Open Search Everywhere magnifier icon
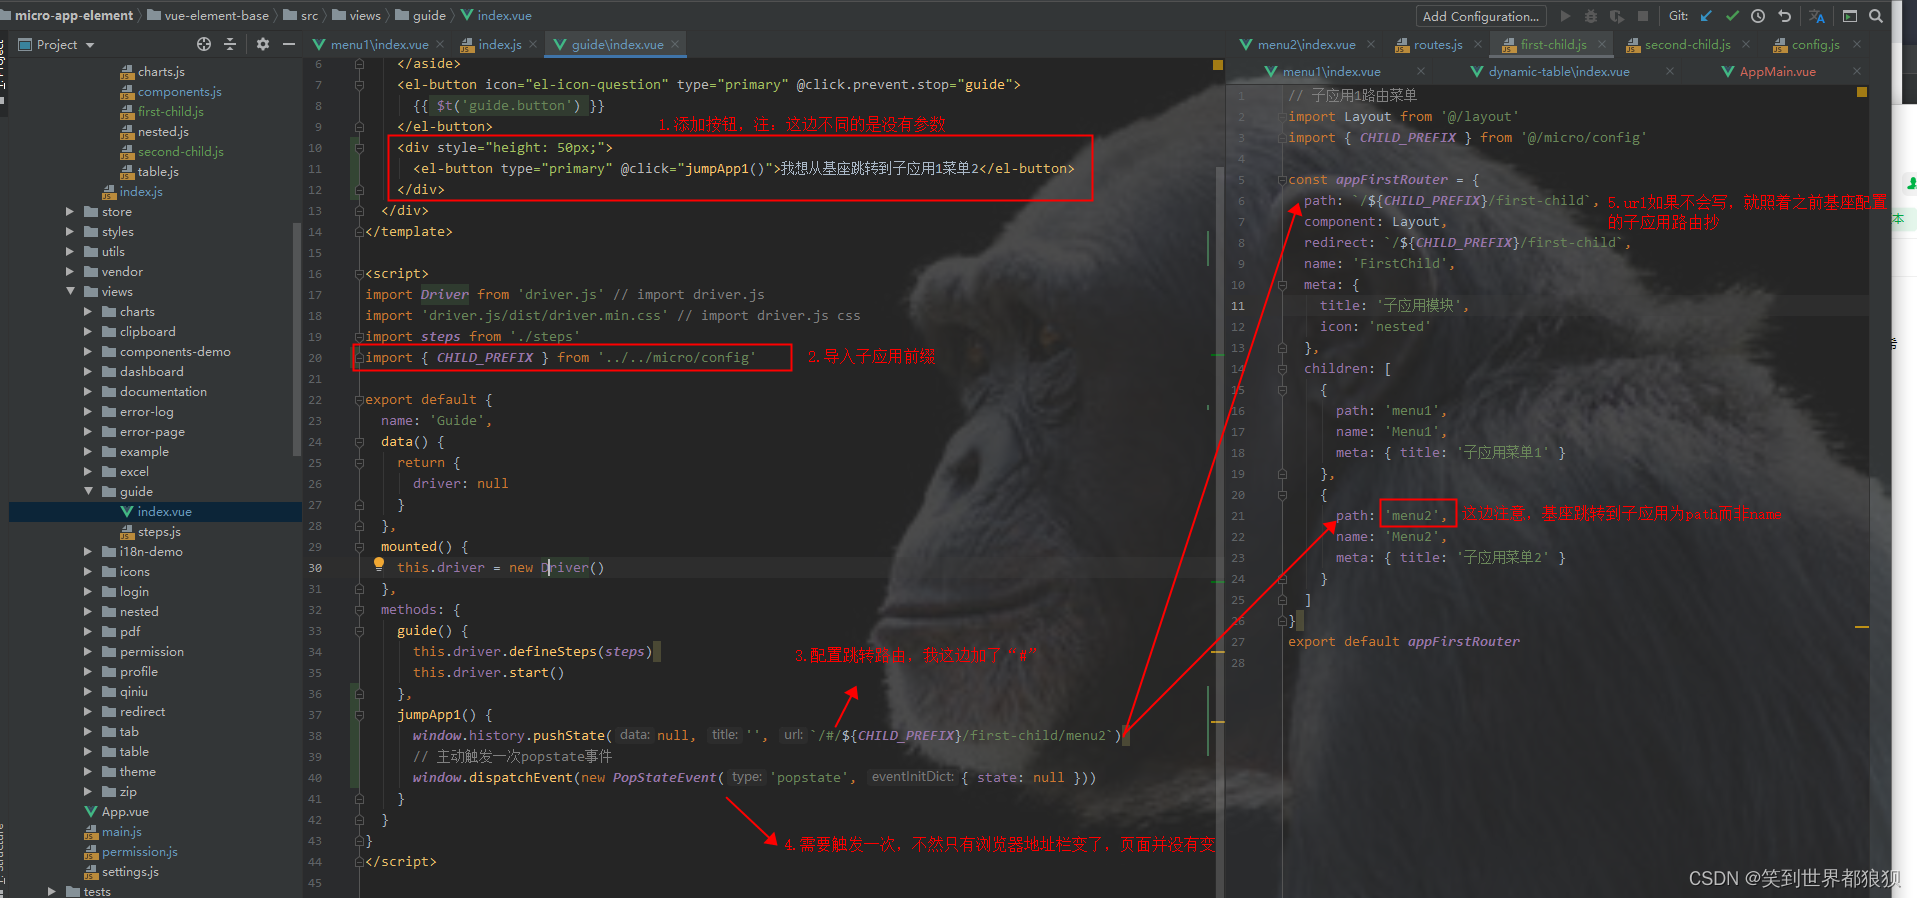Image resolution: width=1917 pixels, height=898 pixels. pos(1876,16)
